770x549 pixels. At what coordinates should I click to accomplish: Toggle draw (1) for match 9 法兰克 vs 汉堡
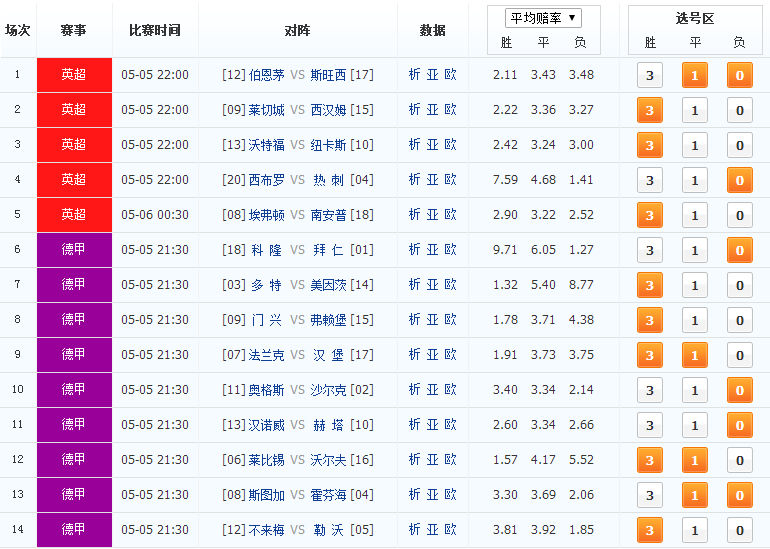tap(695, 355)
